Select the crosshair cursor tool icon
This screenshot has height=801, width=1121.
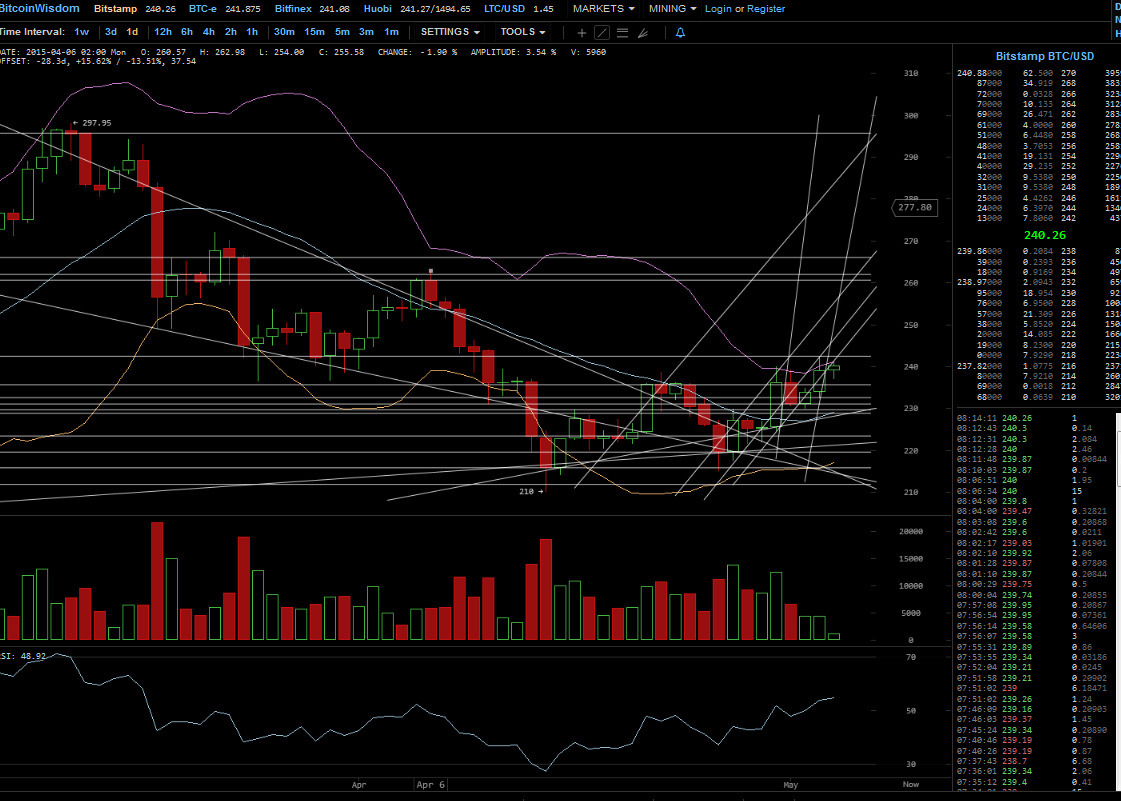tap(582, 32)
